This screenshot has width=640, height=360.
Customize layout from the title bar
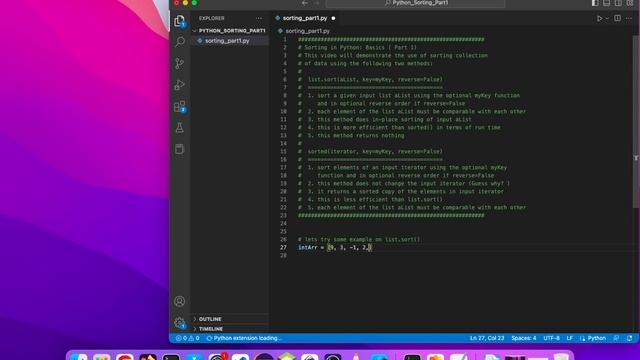(x=630, y=3)
